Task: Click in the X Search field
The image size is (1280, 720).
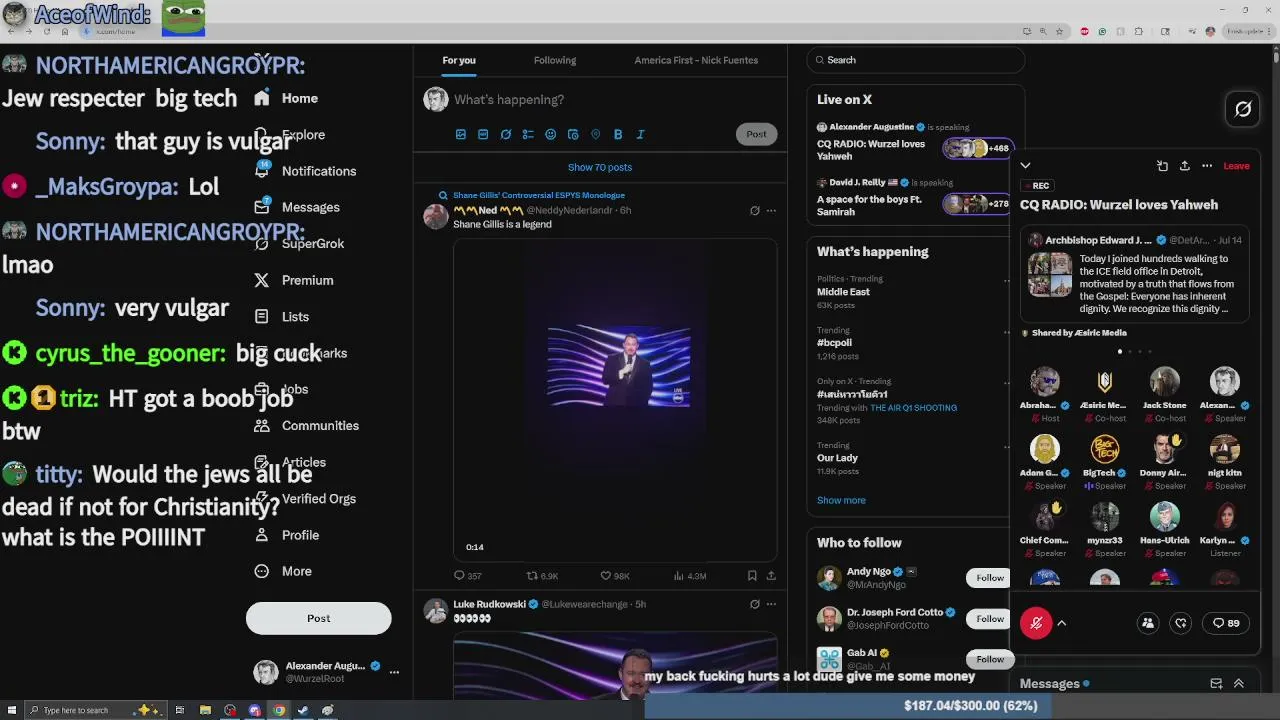Action: click(x=916, y=60)
